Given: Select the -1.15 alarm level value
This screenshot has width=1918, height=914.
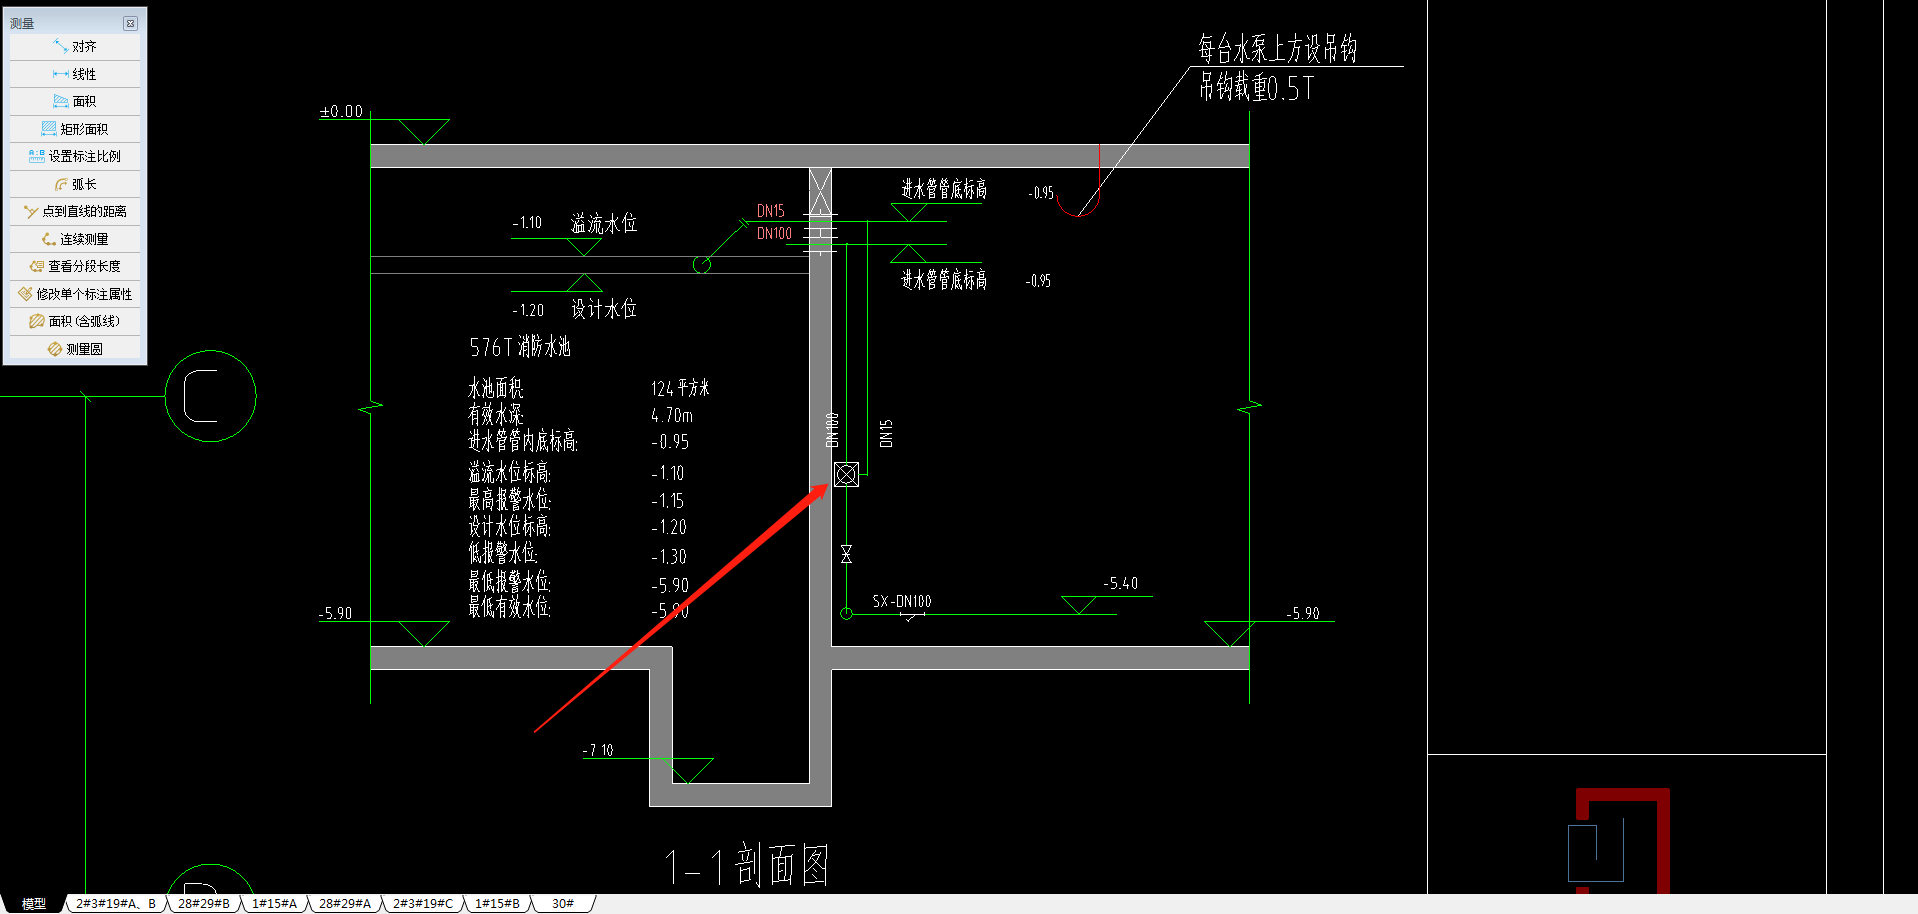Looking at the screenshot, I should 668,501.
